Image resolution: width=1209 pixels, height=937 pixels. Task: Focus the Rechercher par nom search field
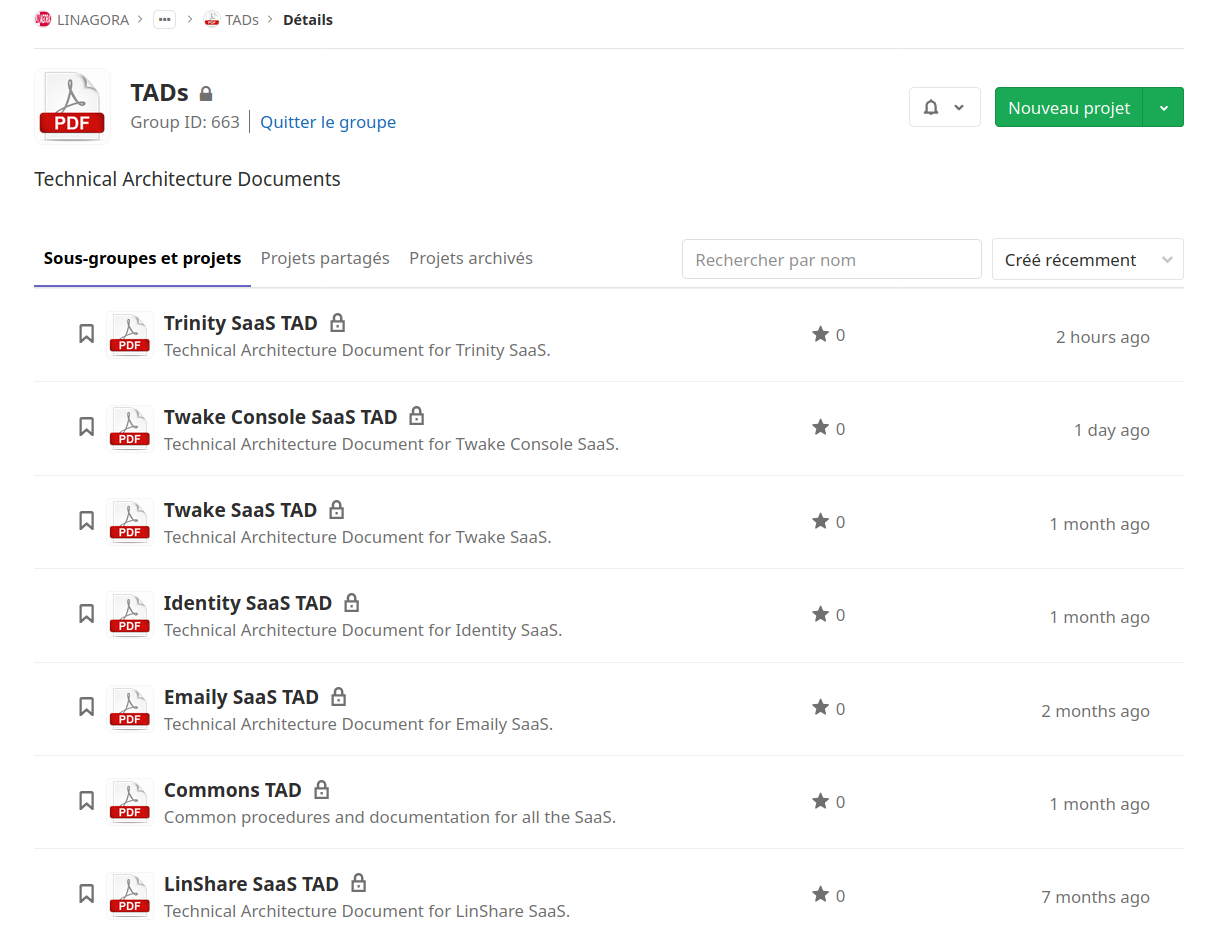(x=831, y=260)
